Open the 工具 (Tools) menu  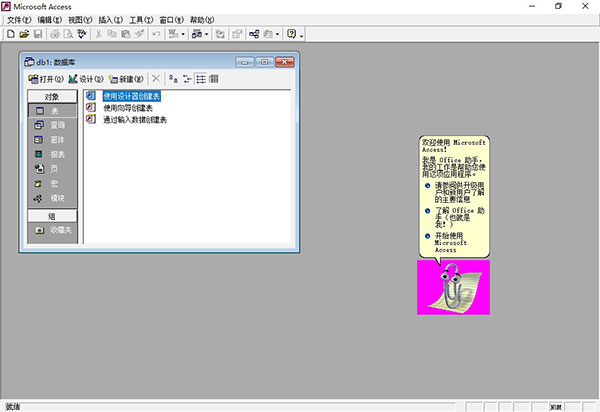point(141,20)
